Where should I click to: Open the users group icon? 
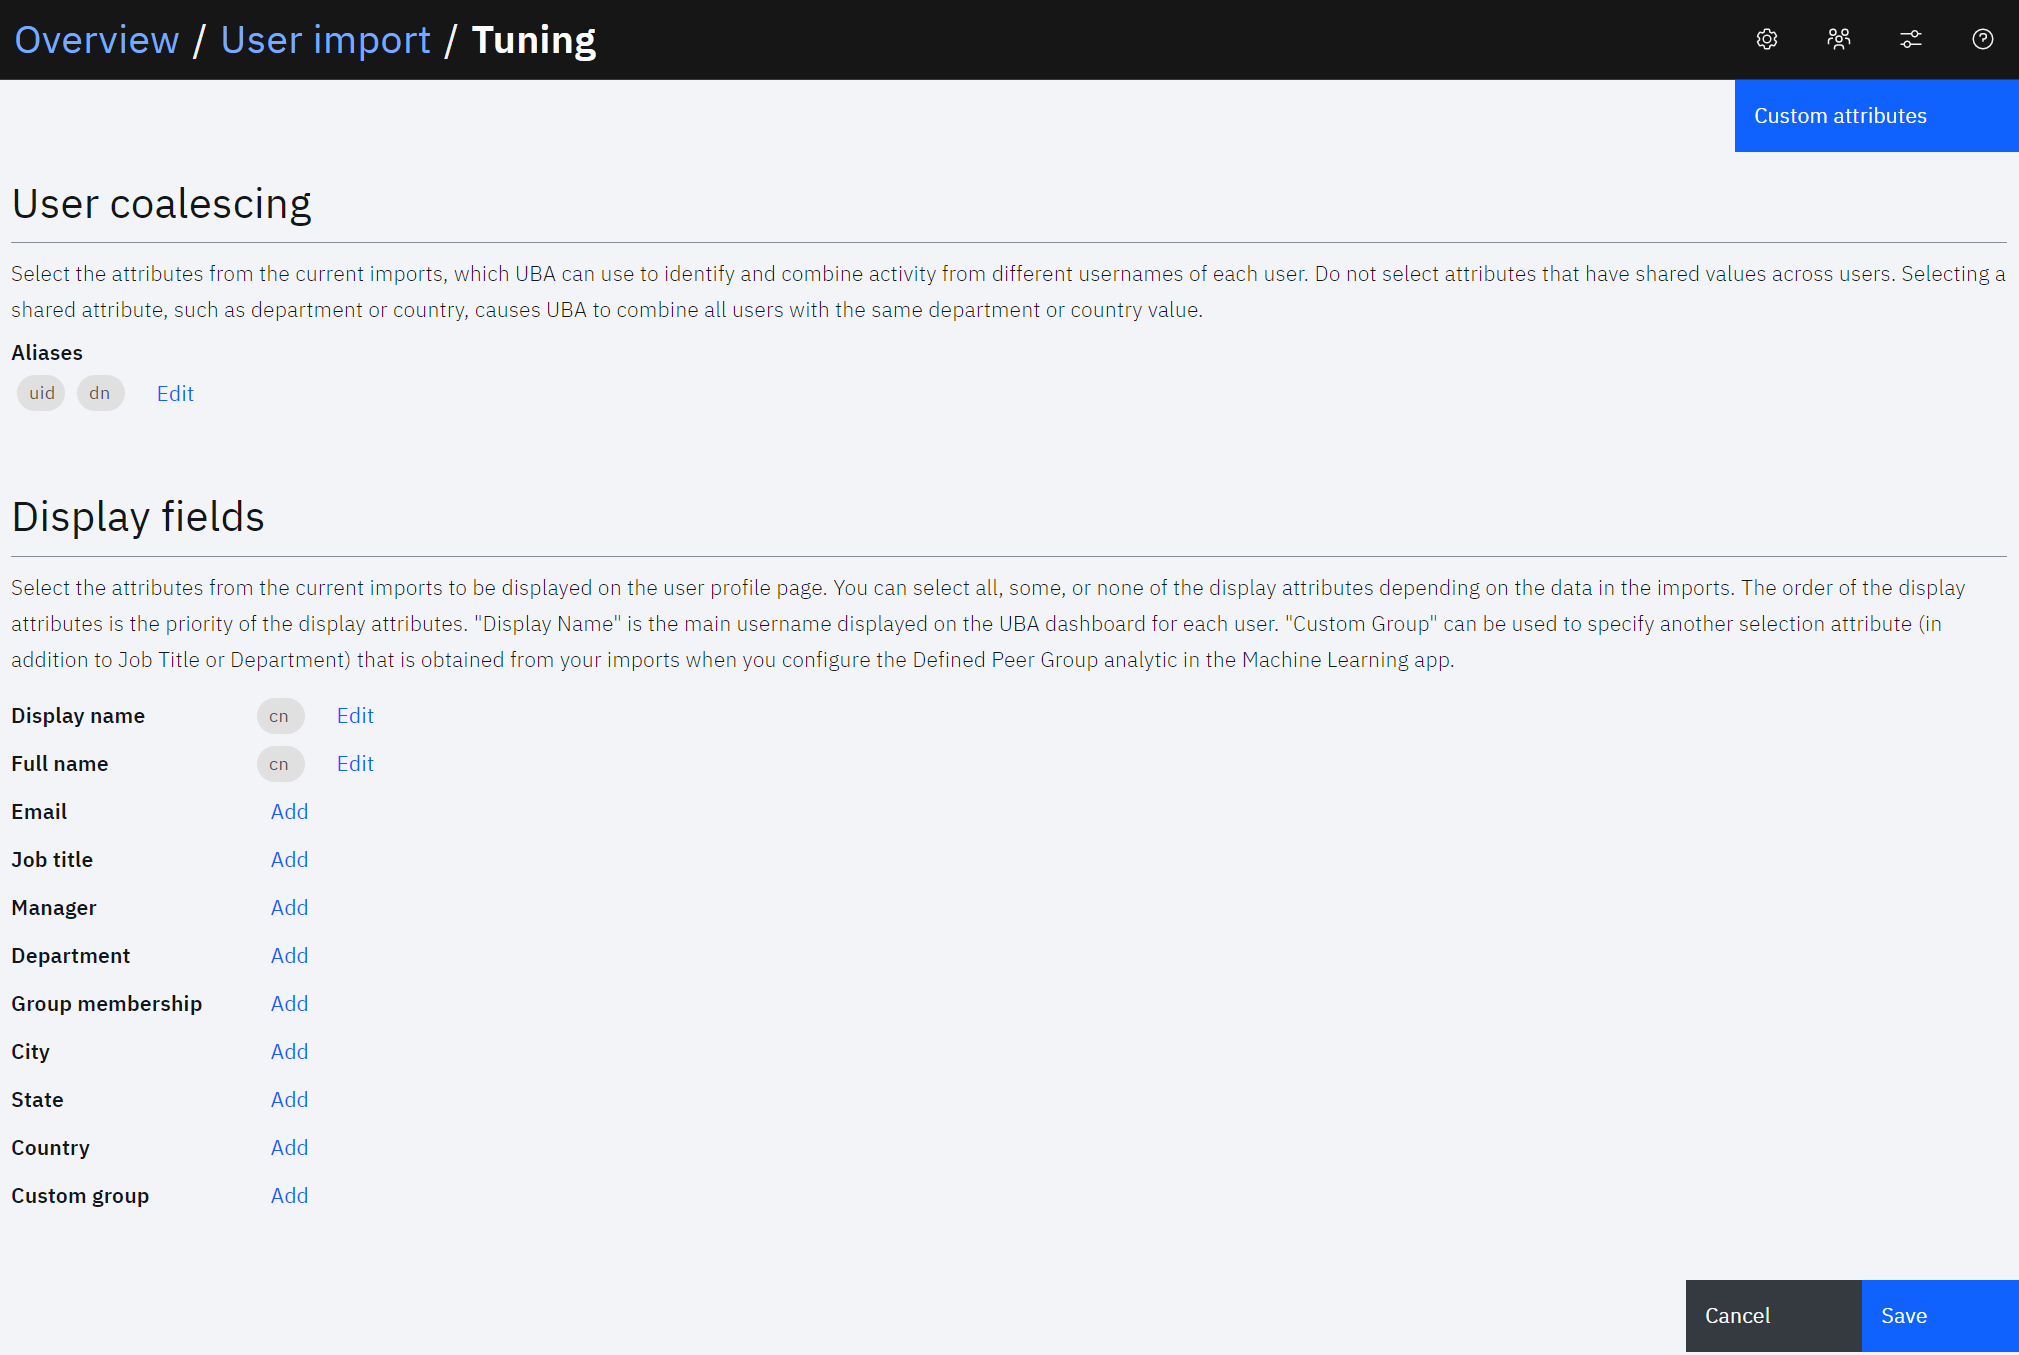click(1839, 39)
